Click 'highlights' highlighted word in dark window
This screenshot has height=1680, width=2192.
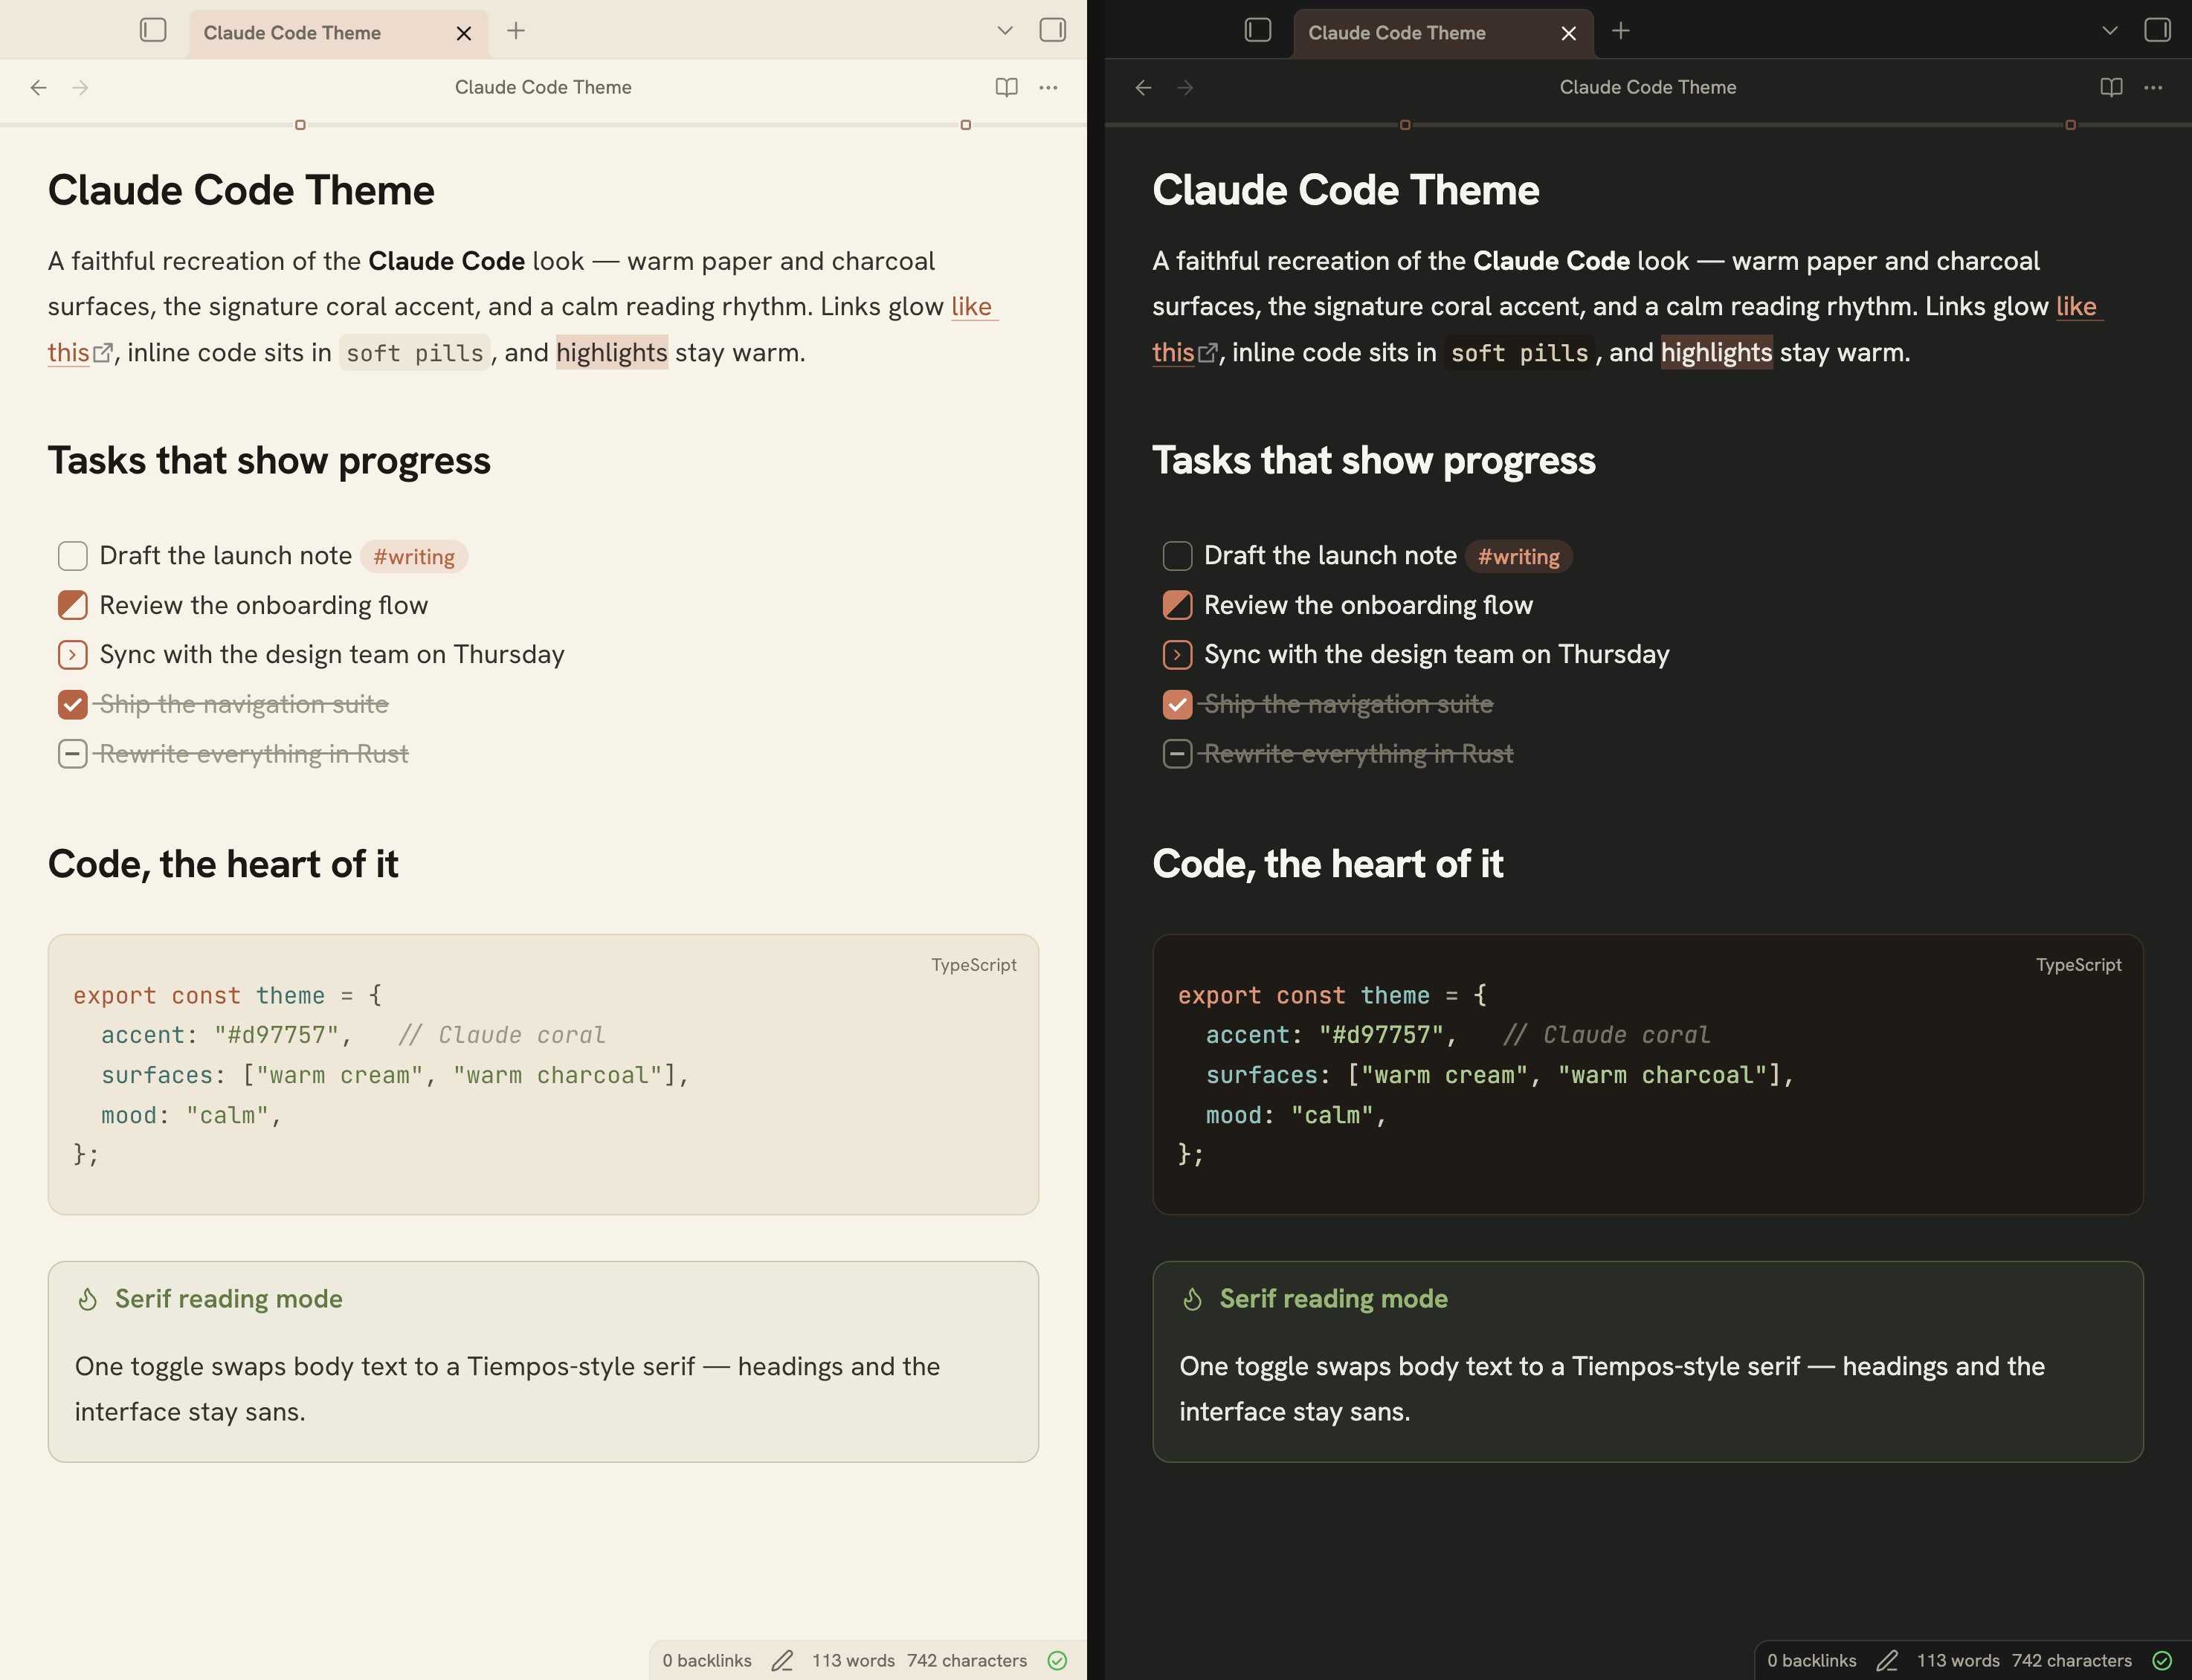1717,353
